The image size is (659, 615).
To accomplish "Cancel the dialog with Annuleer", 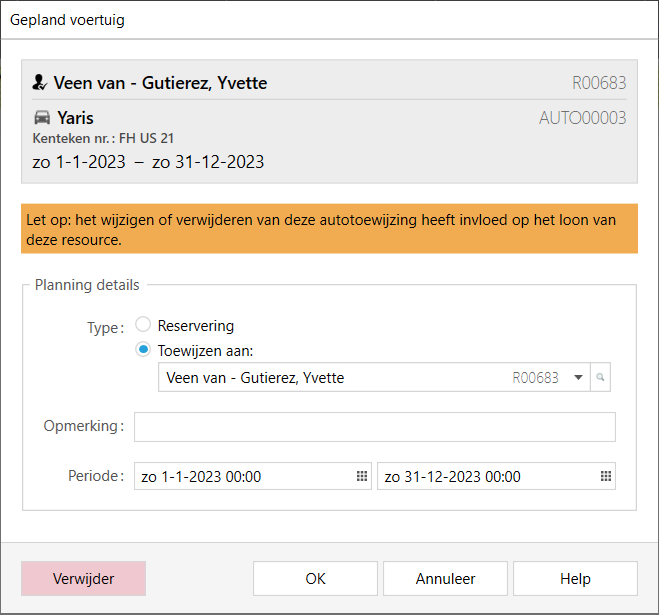I will coord(445,579).
